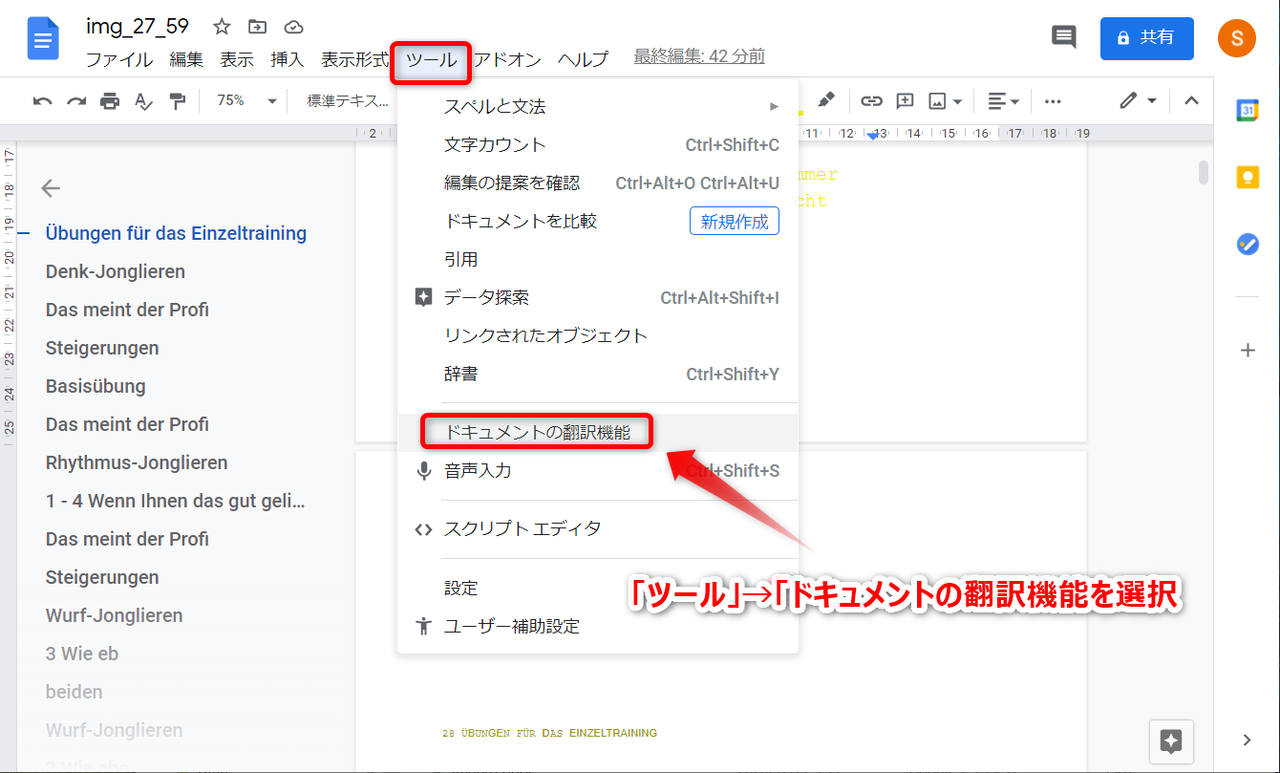Open the text alignment options
The image size is (1280, 773).
coord(1003,101)
